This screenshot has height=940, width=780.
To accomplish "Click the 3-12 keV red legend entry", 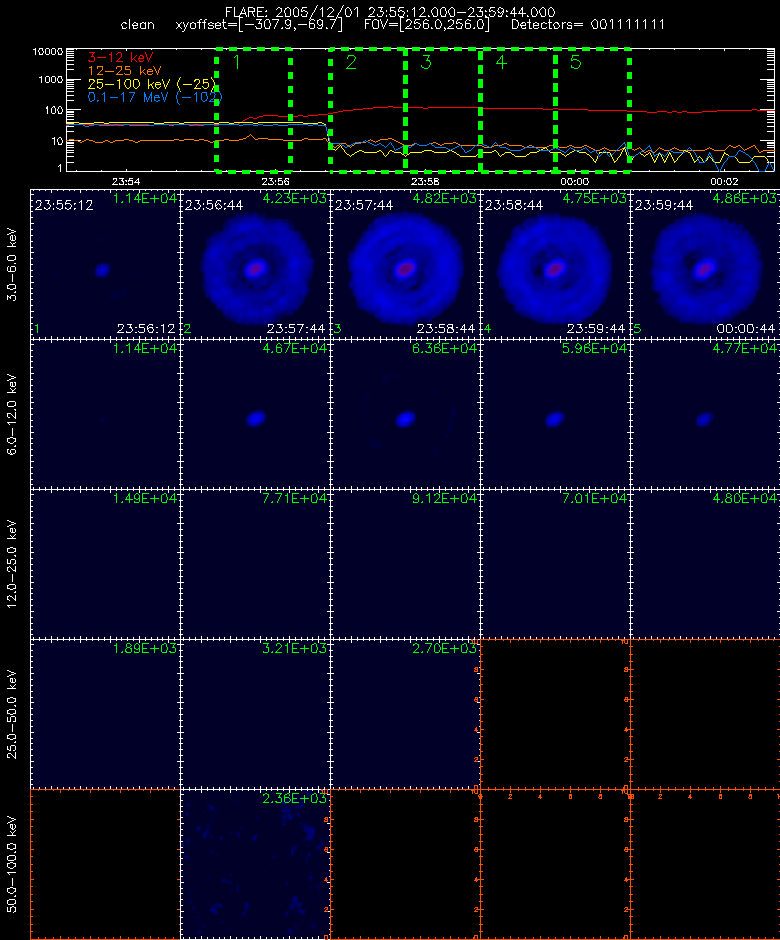I will [121, 58].
